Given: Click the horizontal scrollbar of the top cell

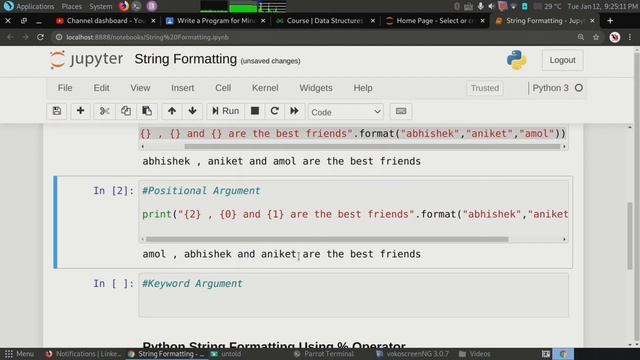Looking at the screenshot, I should tap(372, 147).
